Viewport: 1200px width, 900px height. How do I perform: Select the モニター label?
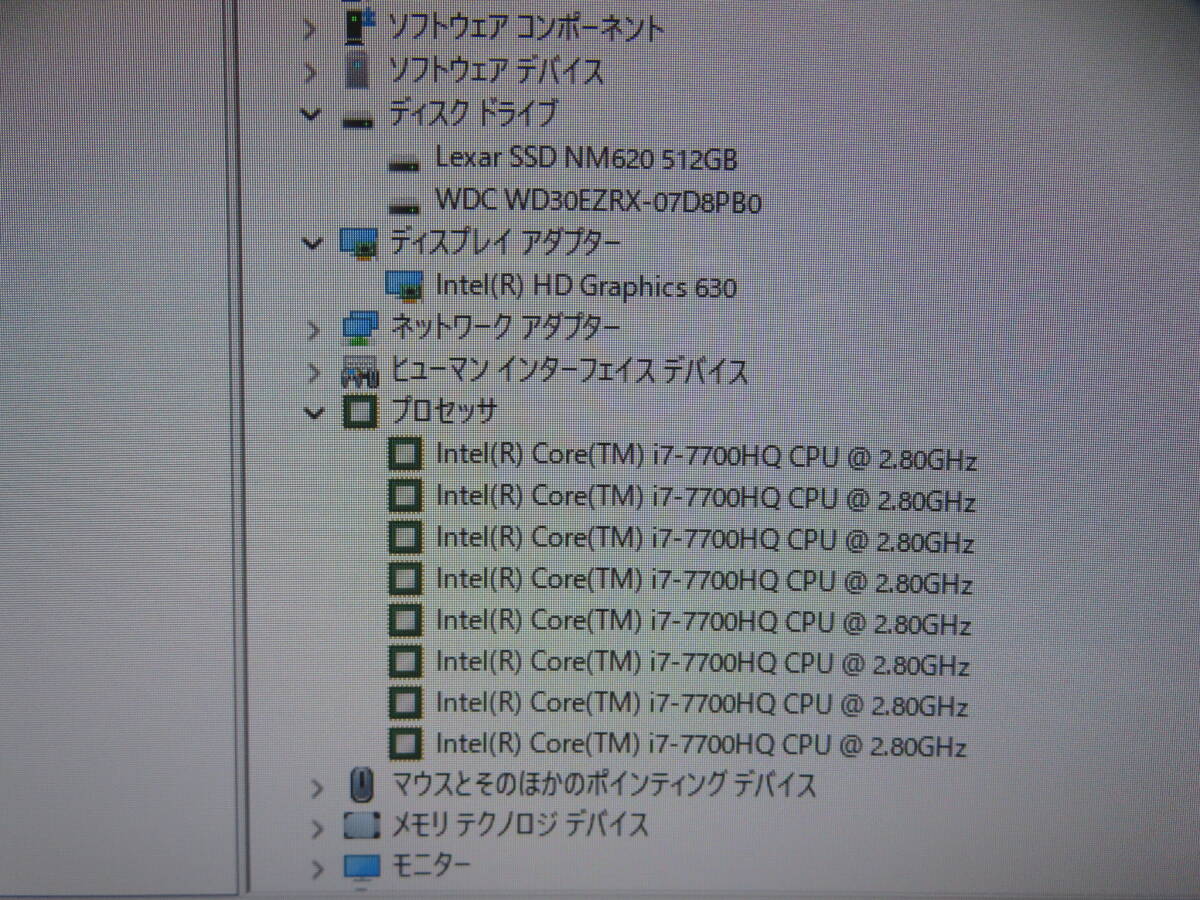430,865
